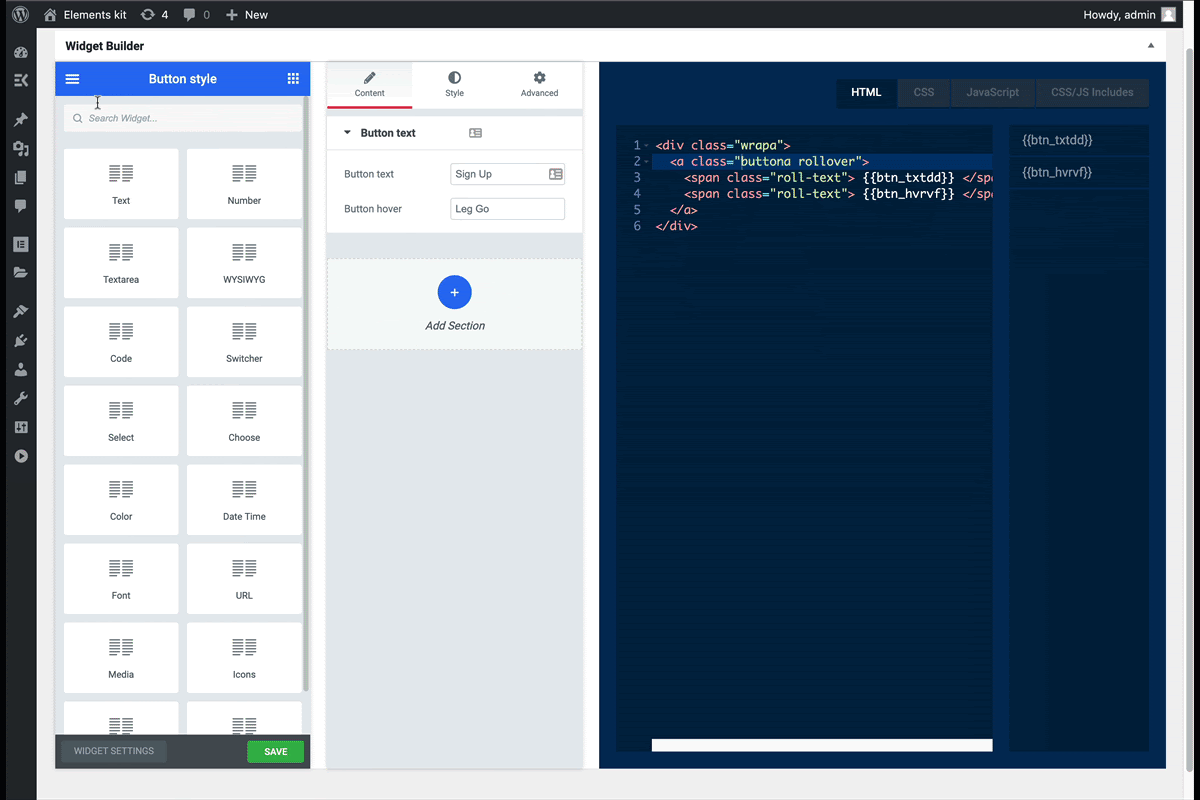The height and width of the screenshot is (800, 1200).
Task: Select the Text widget in the widget list
Action: (120, 183)
